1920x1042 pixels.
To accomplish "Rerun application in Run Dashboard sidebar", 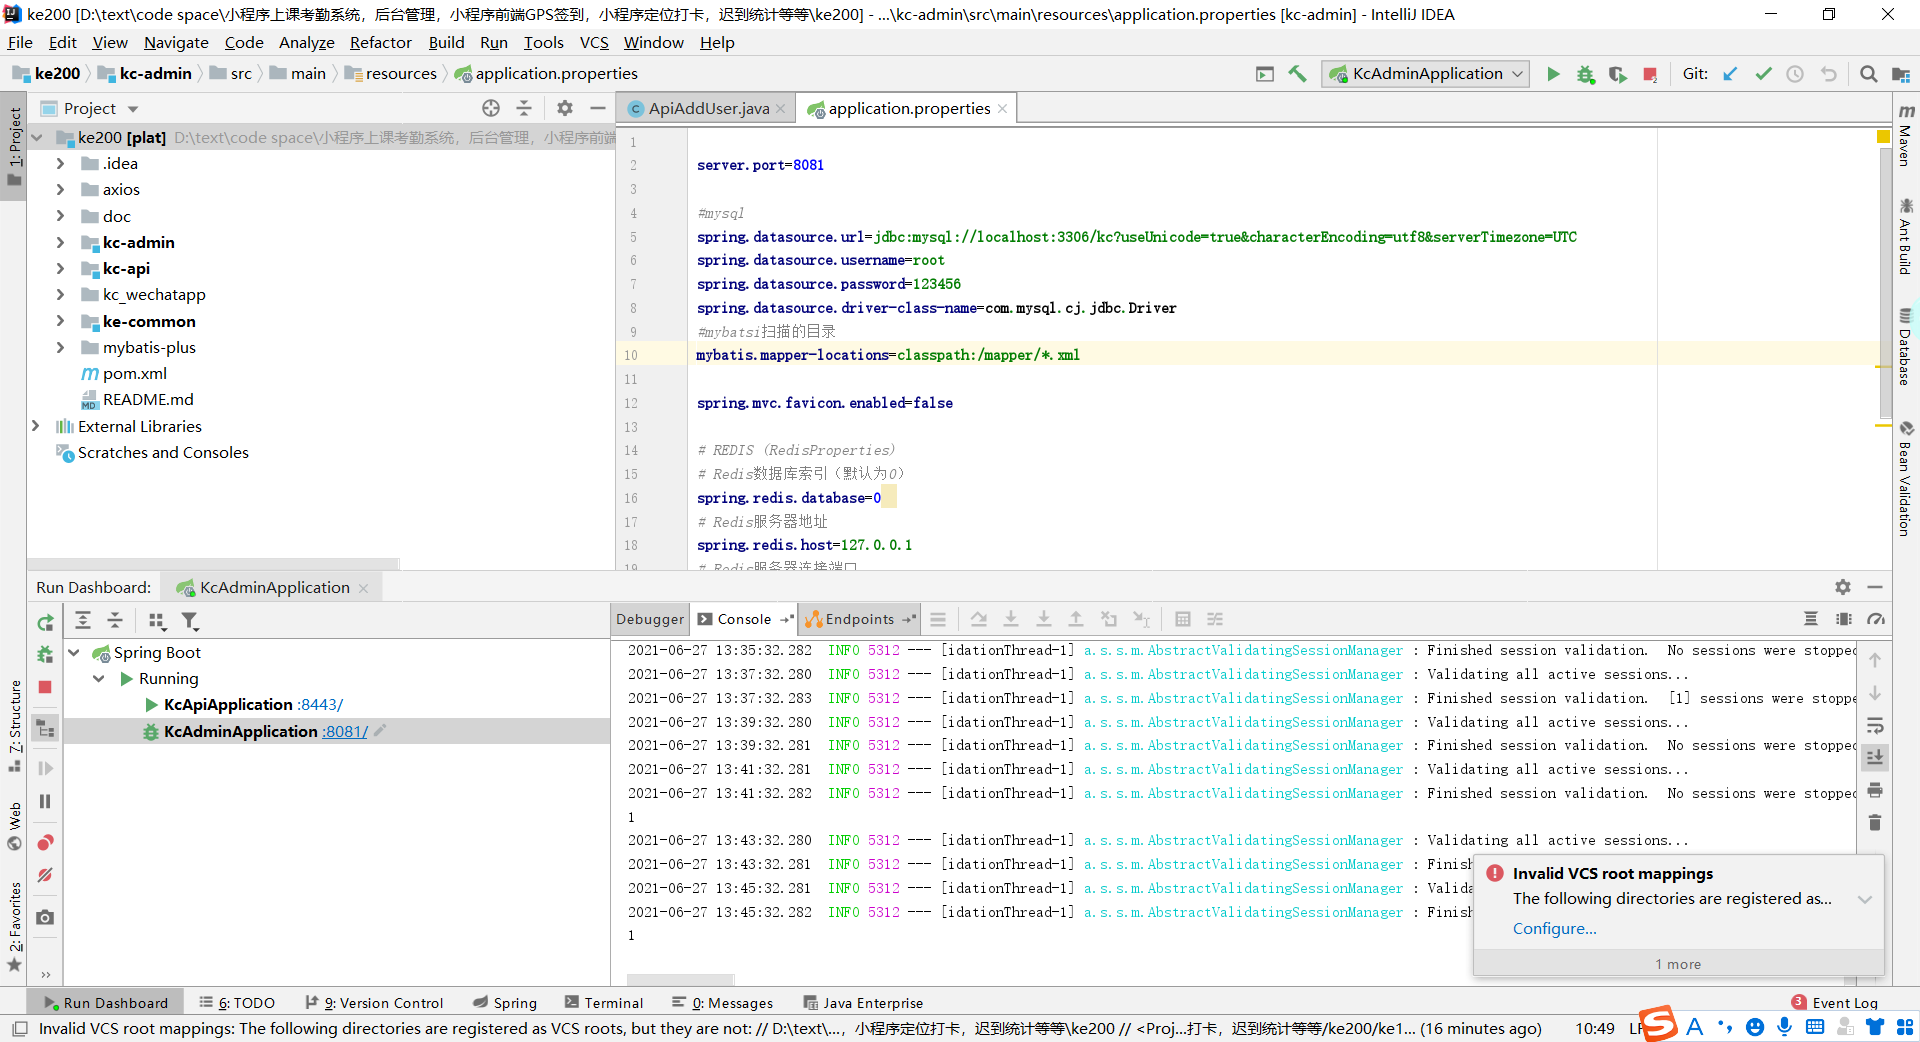I will pyautogui.click(x=45, y=622).
